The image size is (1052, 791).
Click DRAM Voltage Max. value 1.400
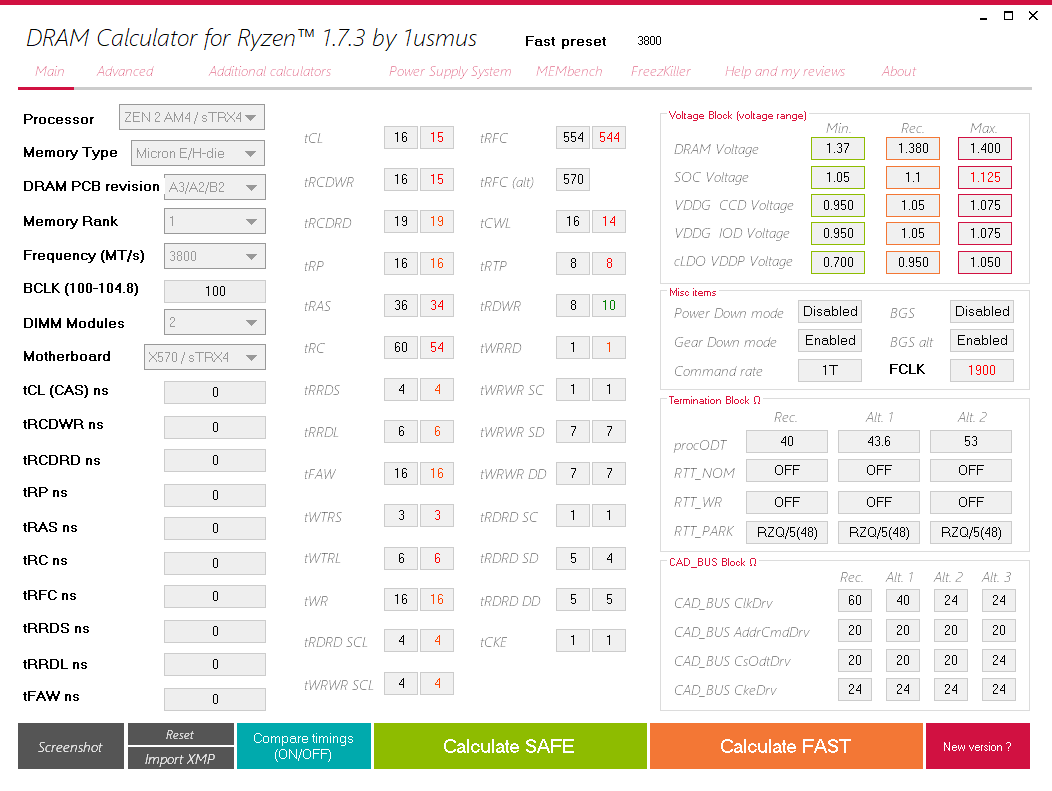(985, 148)
